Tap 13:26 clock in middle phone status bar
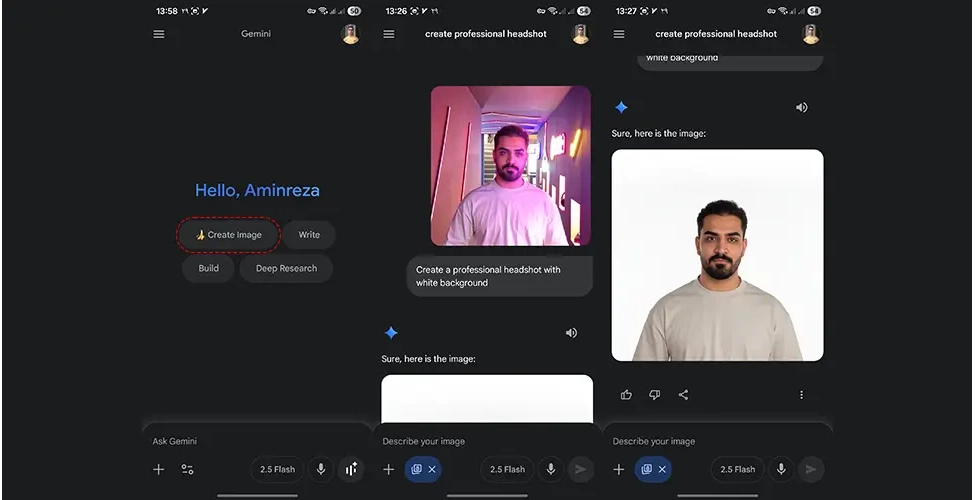This screenshot has width=975, height=500. (x=396, y=11)
